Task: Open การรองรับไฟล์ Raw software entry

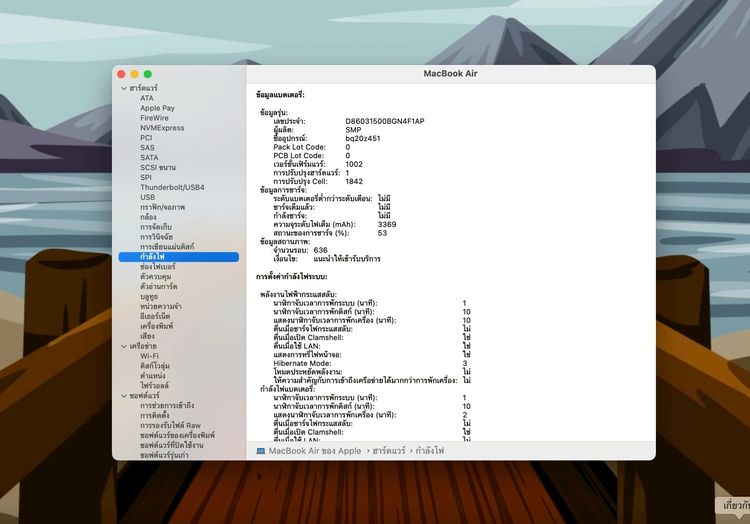Action: (x=170, y=425)
